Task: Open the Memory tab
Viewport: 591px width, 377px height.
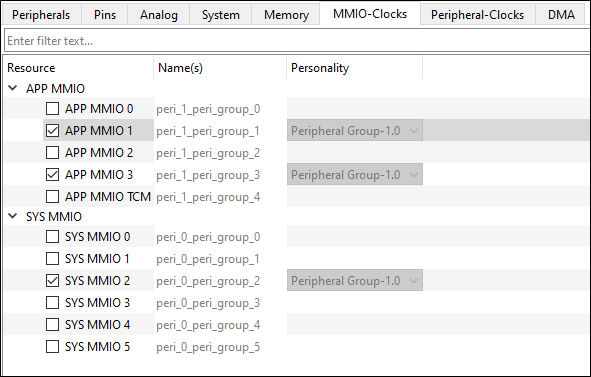Action: [x=286, y=15]
